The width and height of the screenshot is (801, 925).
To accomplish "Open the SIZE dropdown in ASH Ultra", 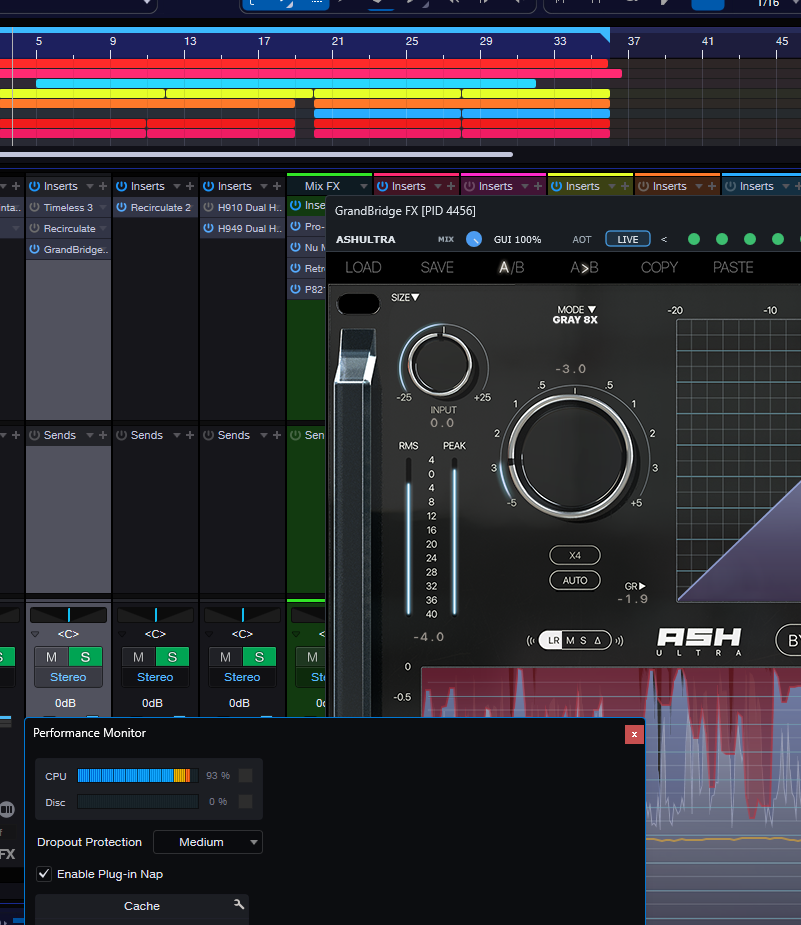I will coord(405,297).
